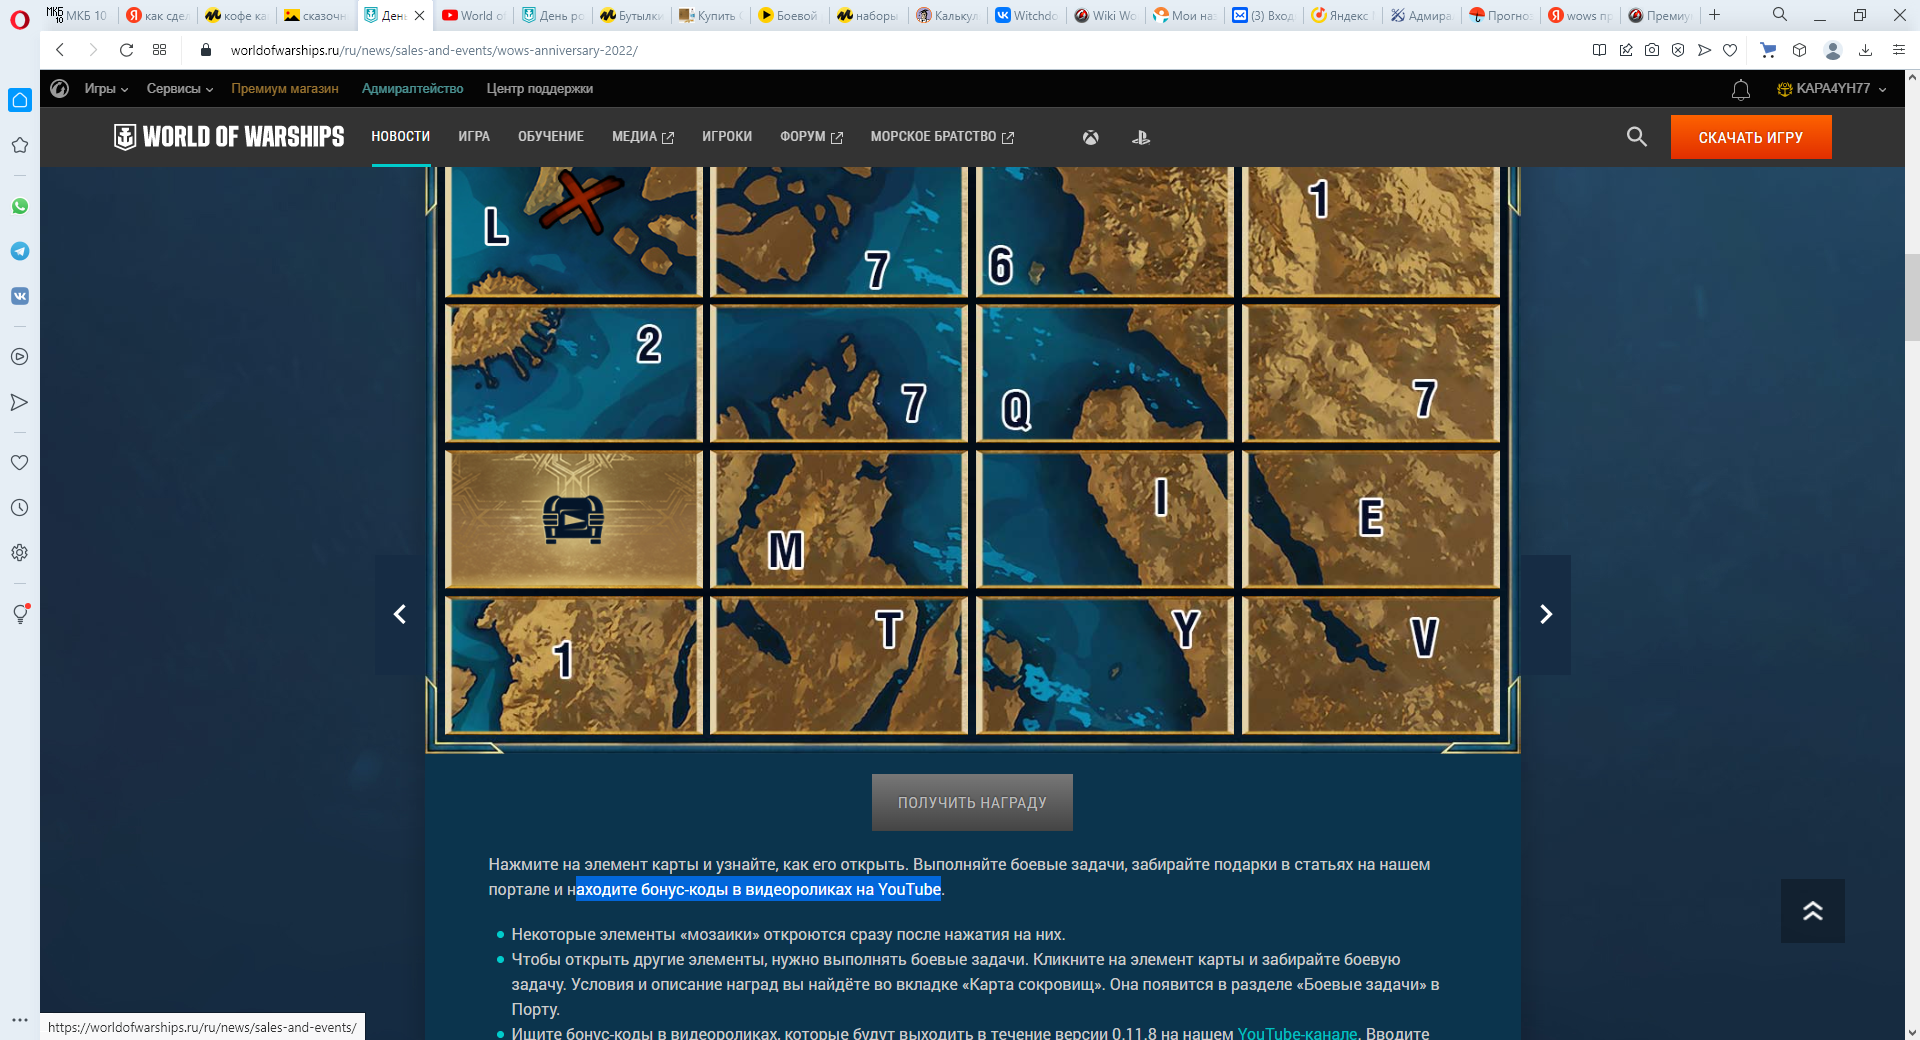This screenshot has width=1920, height=1040.
Task: Click the Xbox platform icon
Action: (x=1091, y=137)
